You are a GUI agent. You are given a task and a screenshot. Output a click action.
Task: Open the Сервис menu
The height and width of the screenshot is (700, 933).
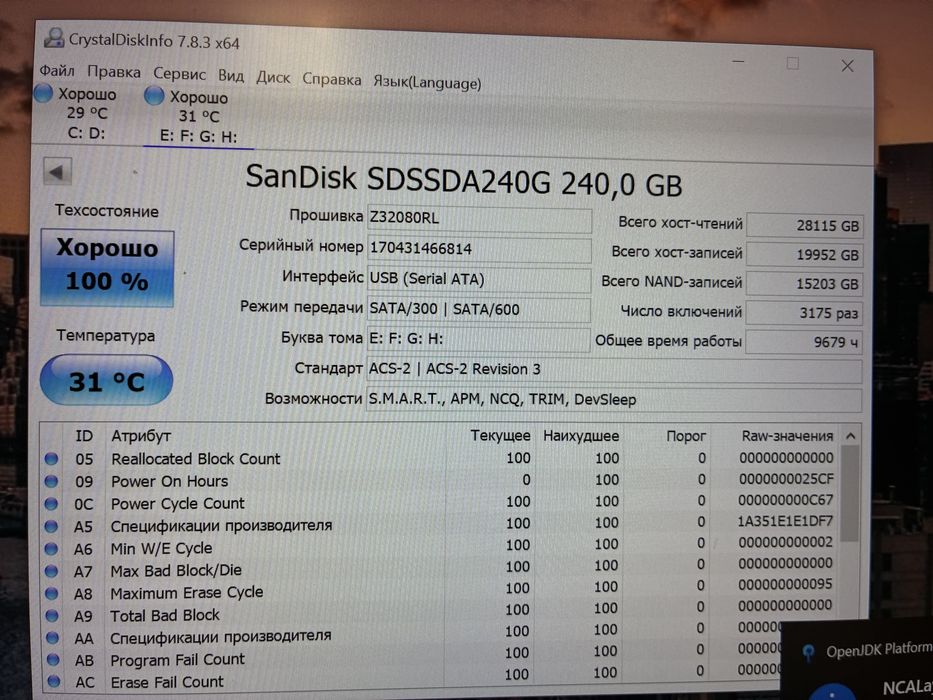(x=179, y=74)
